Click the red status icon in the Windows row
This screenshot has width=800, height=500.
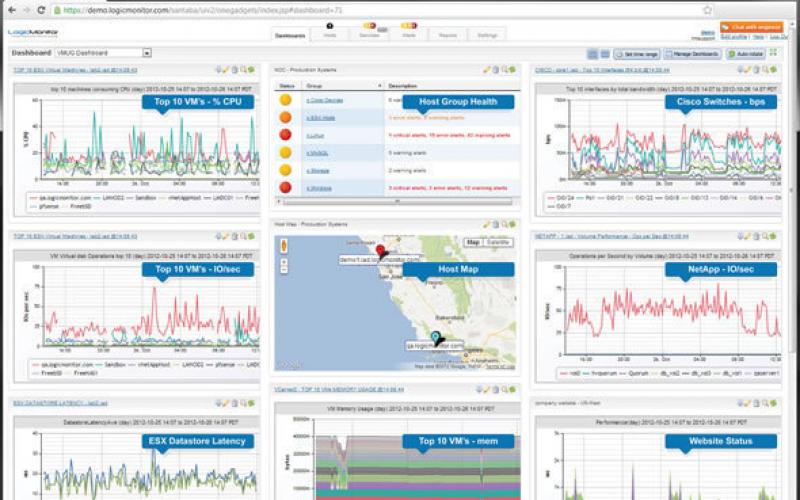point(285,186)
